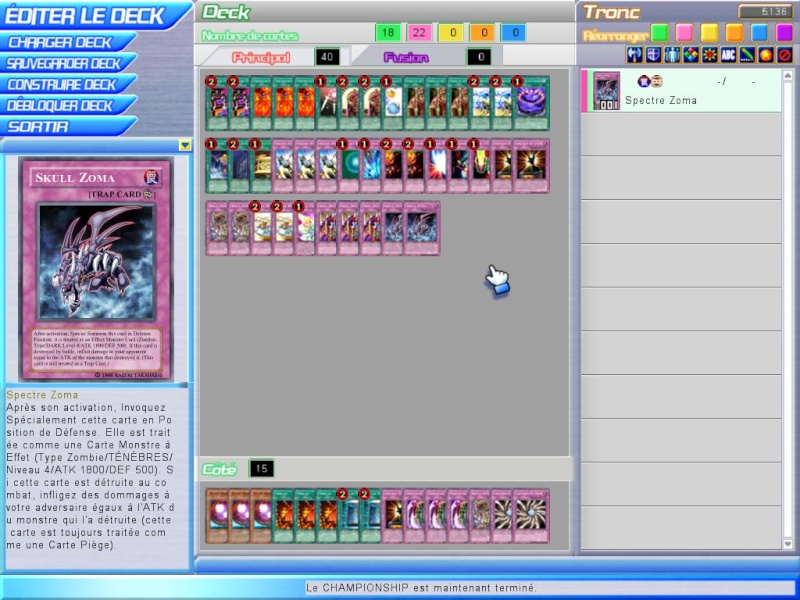Viewport: 800px width, 600px height.
Task: Click the pink count box showing 22
Action: (419, 33)
